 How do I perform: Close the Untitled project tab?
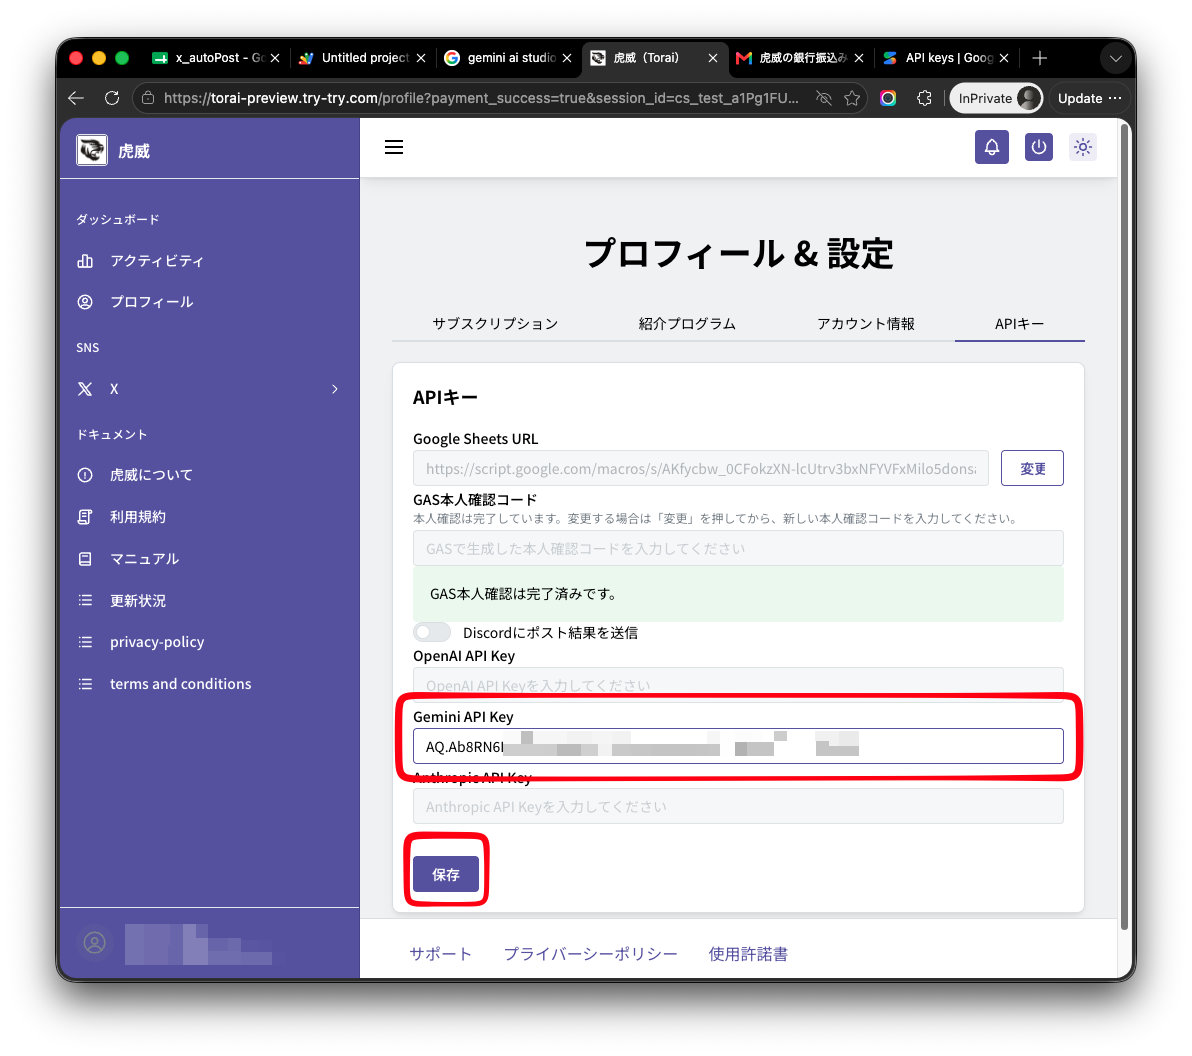click(x=421, y=58)
